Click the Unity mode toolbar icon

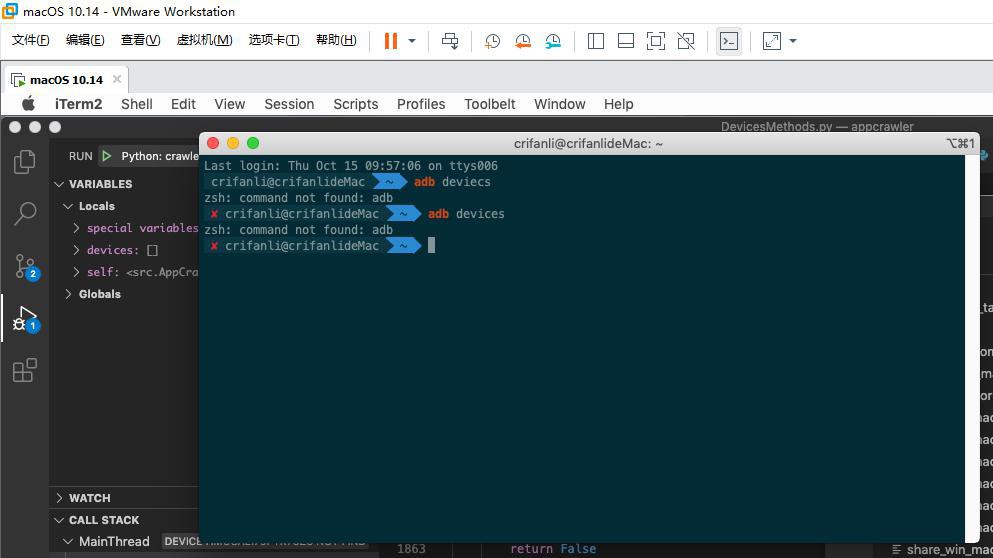686,41
